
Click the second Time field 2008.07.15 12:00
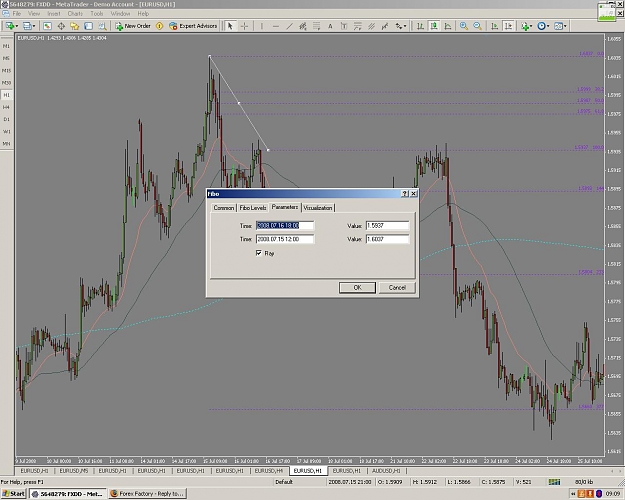(x=285, y=239)
